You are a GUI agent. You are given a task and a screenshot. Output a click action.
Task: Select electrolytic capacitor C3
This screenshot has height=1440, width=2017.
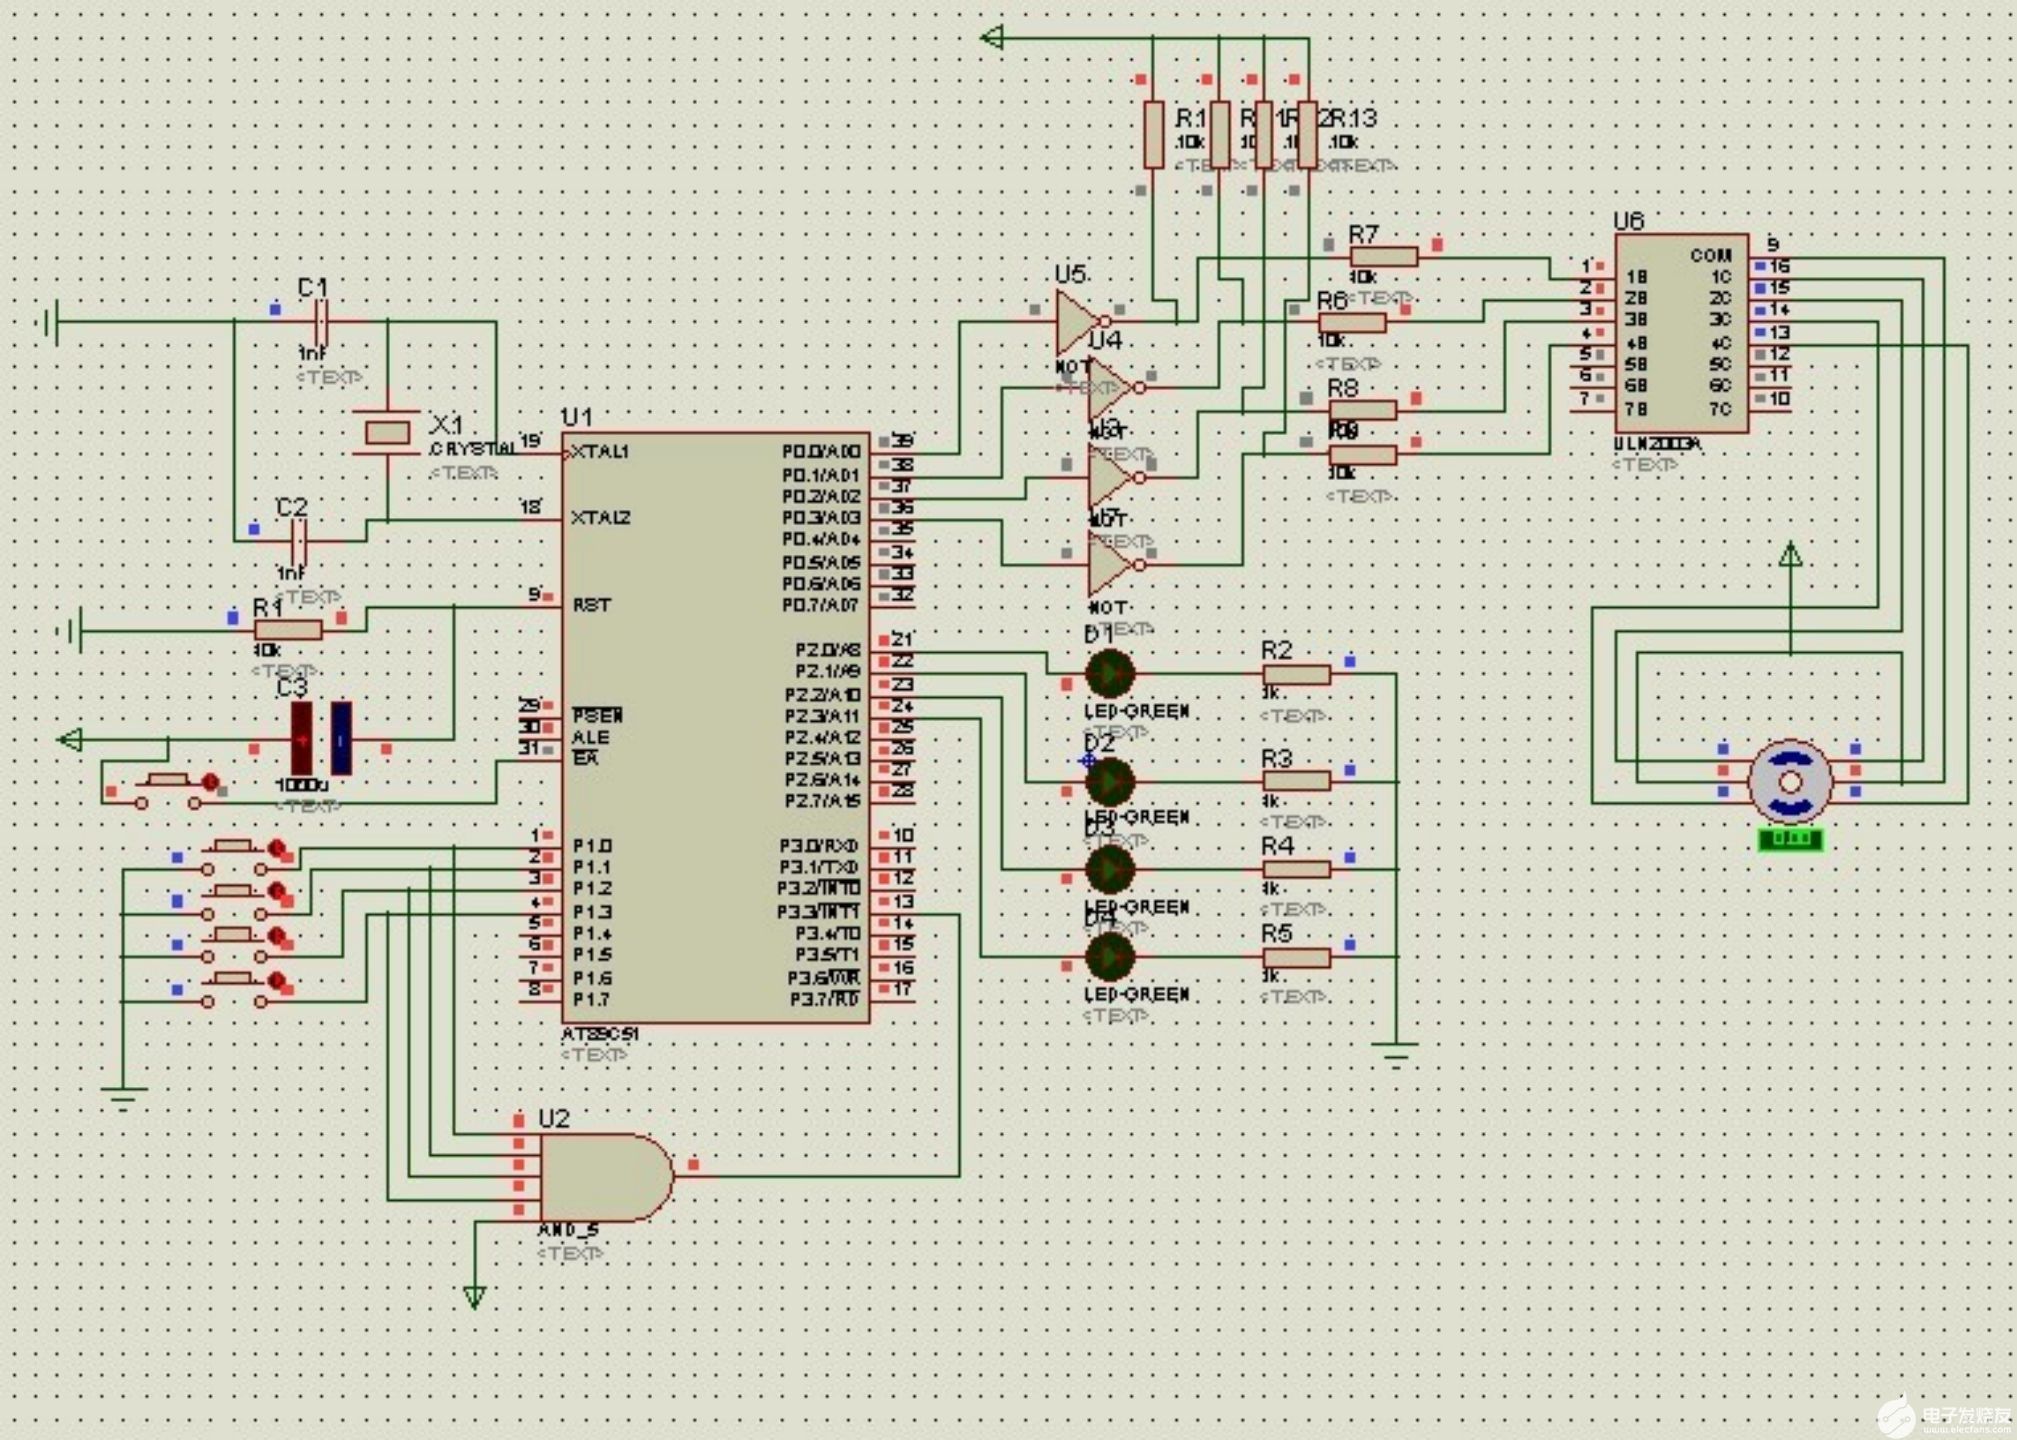coord(321,739)
